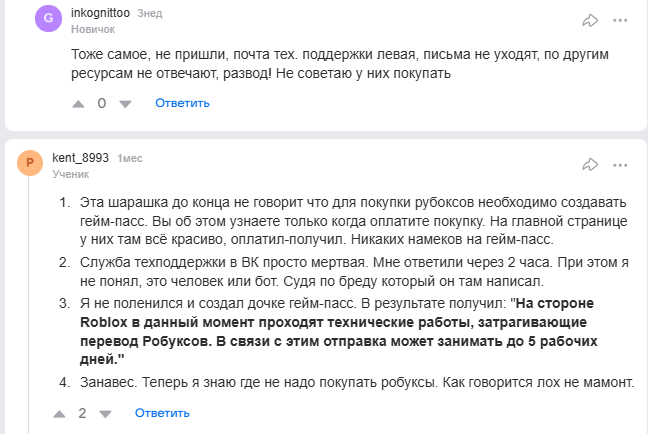Screen dimensions: 648x434
Task: Click the purple G avatar
Action: 49,20
